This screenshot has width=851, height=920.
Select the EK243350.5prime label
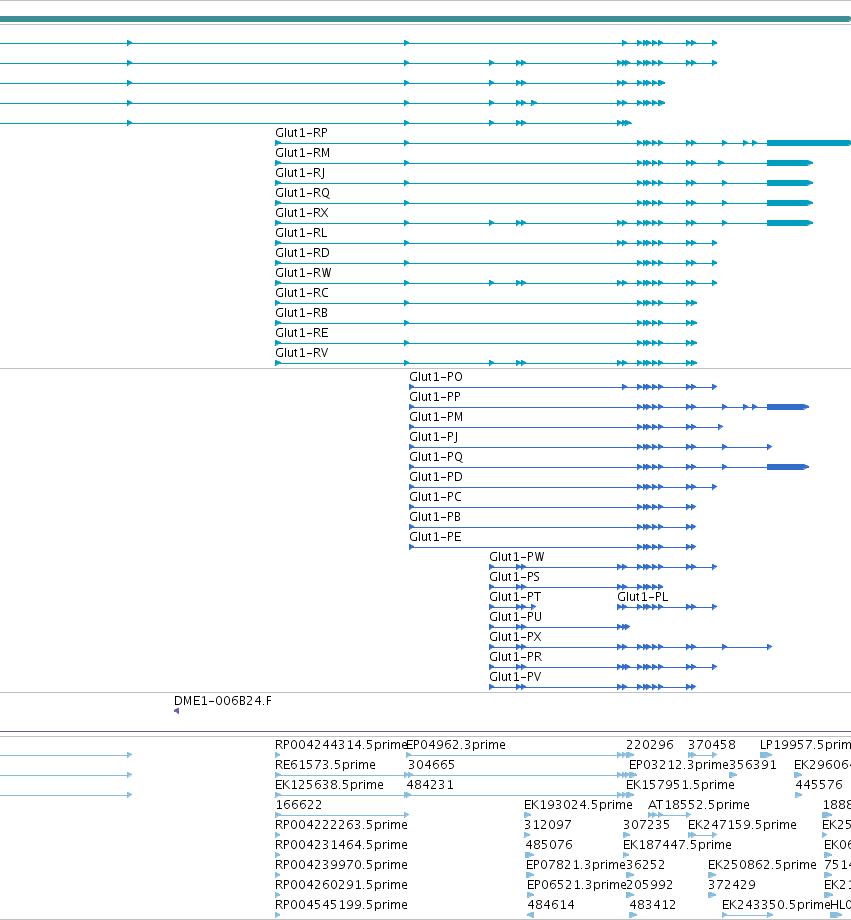click(776, 904)
